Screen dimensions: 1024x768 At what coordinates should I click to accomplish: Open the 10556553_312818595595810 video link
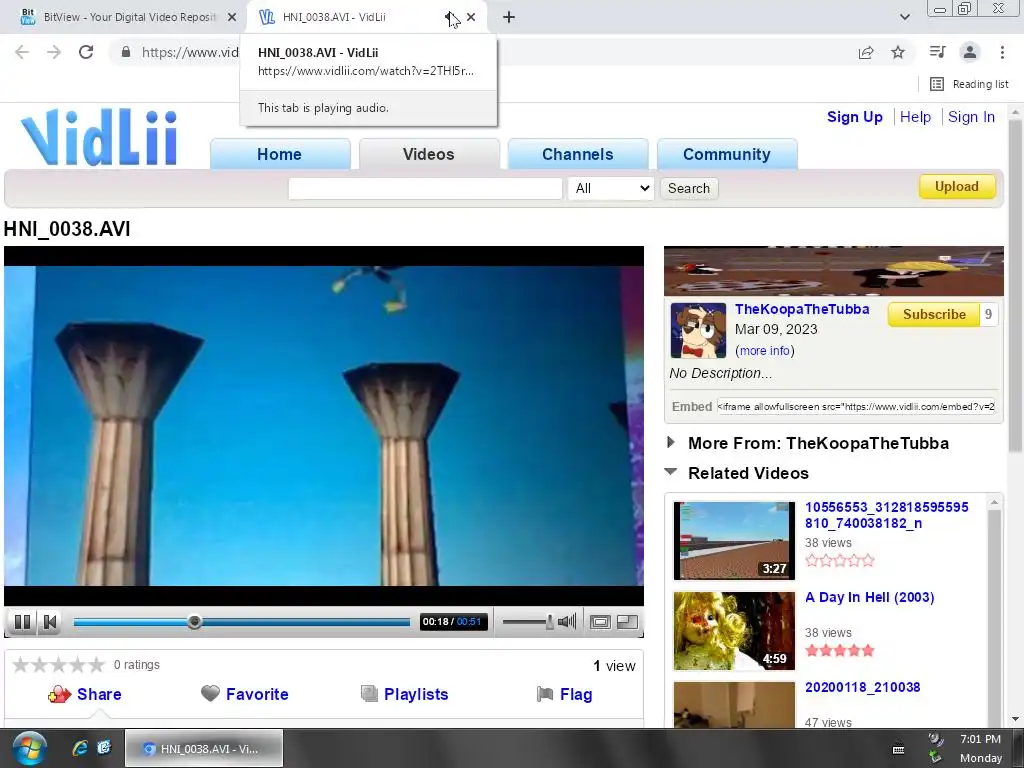(886, 515)
